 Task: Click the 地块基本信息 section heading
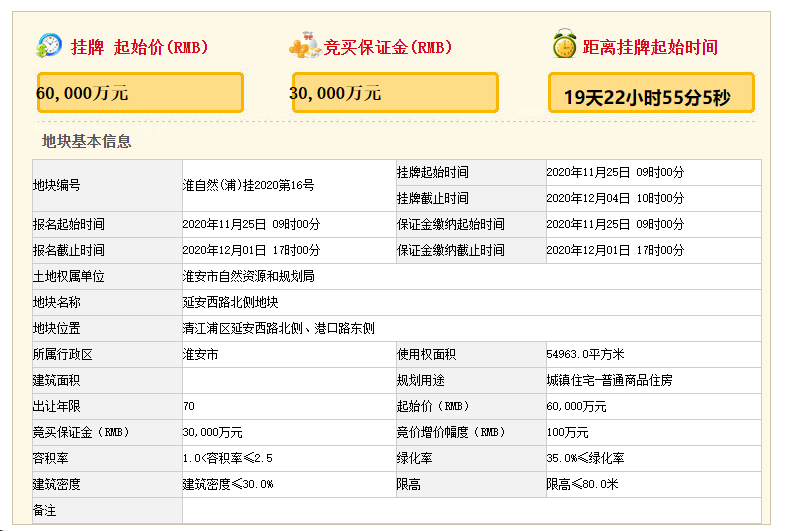coord(86,141)
